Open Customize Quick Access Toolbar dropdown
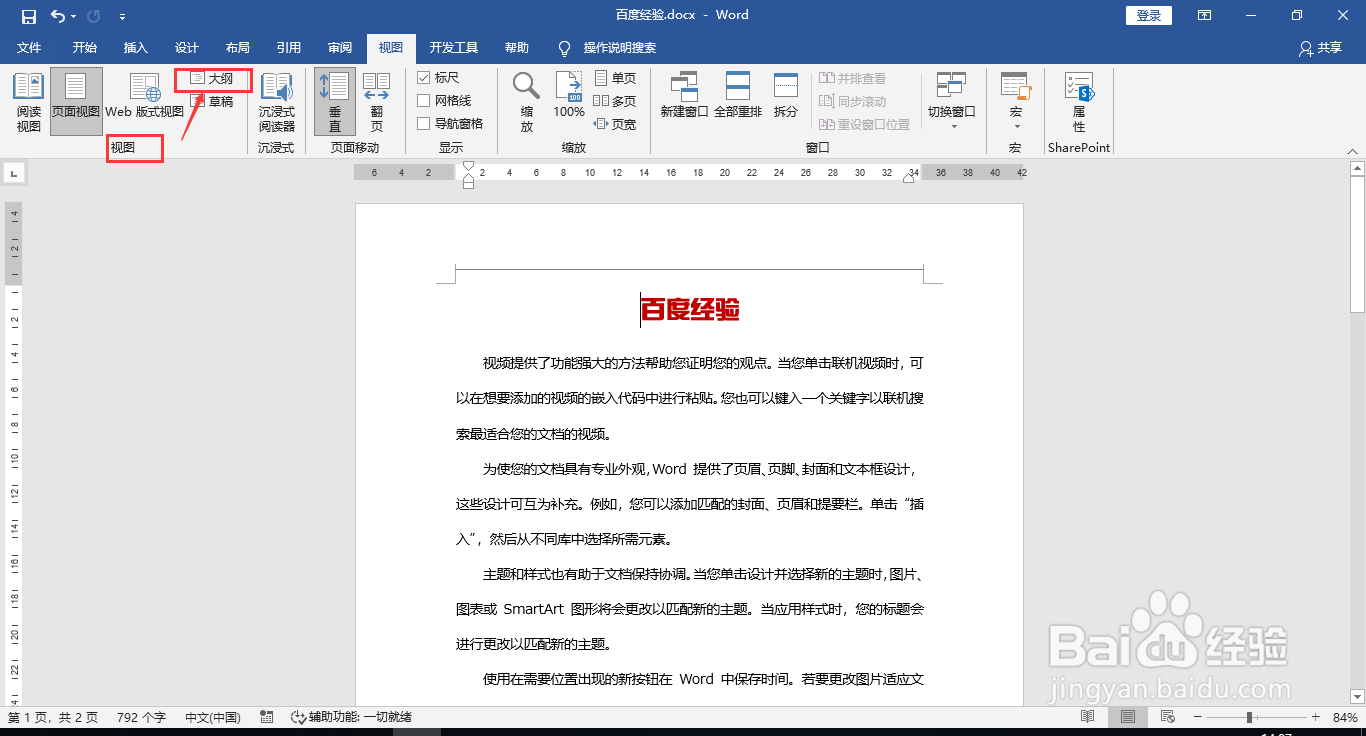This screenshot has height=736, width=1366. (x=122, y=17)
